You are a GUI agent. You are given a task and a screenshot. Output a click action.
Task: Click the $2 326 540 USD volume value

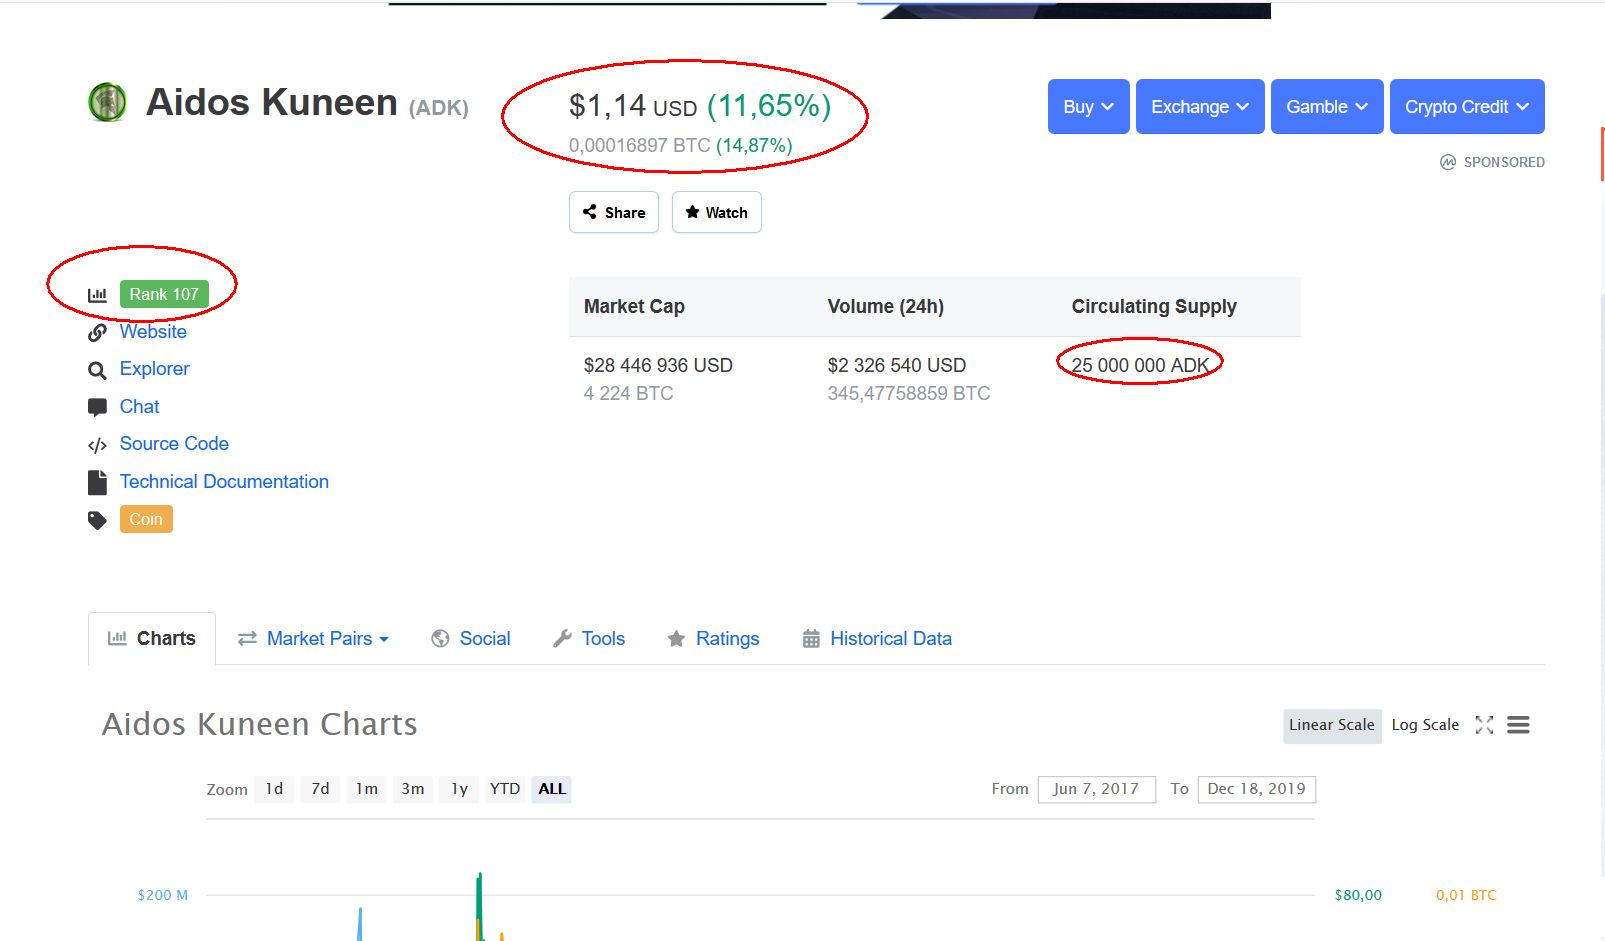click(897, 365)
